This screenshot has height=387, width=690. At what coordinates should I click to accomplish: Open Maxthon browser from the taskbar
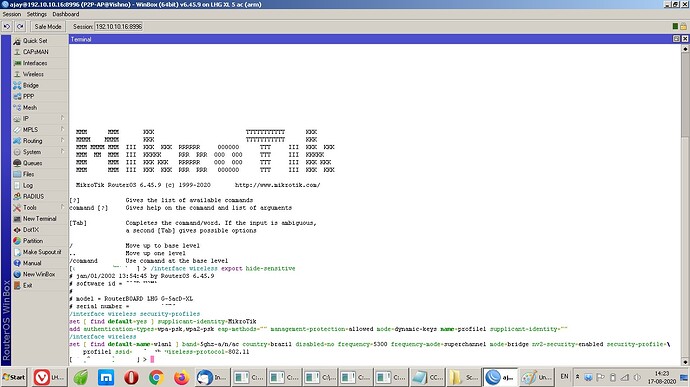tap(106, 377)
